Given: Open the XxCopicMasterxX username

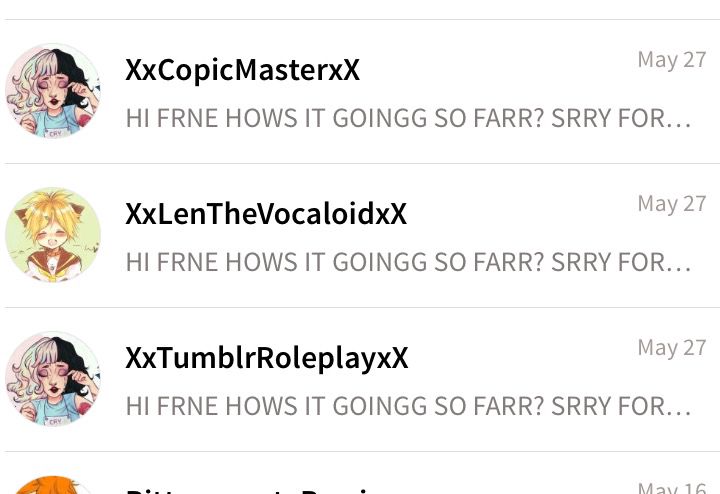Looking at the screenshot, I should [x=242, y=70].
